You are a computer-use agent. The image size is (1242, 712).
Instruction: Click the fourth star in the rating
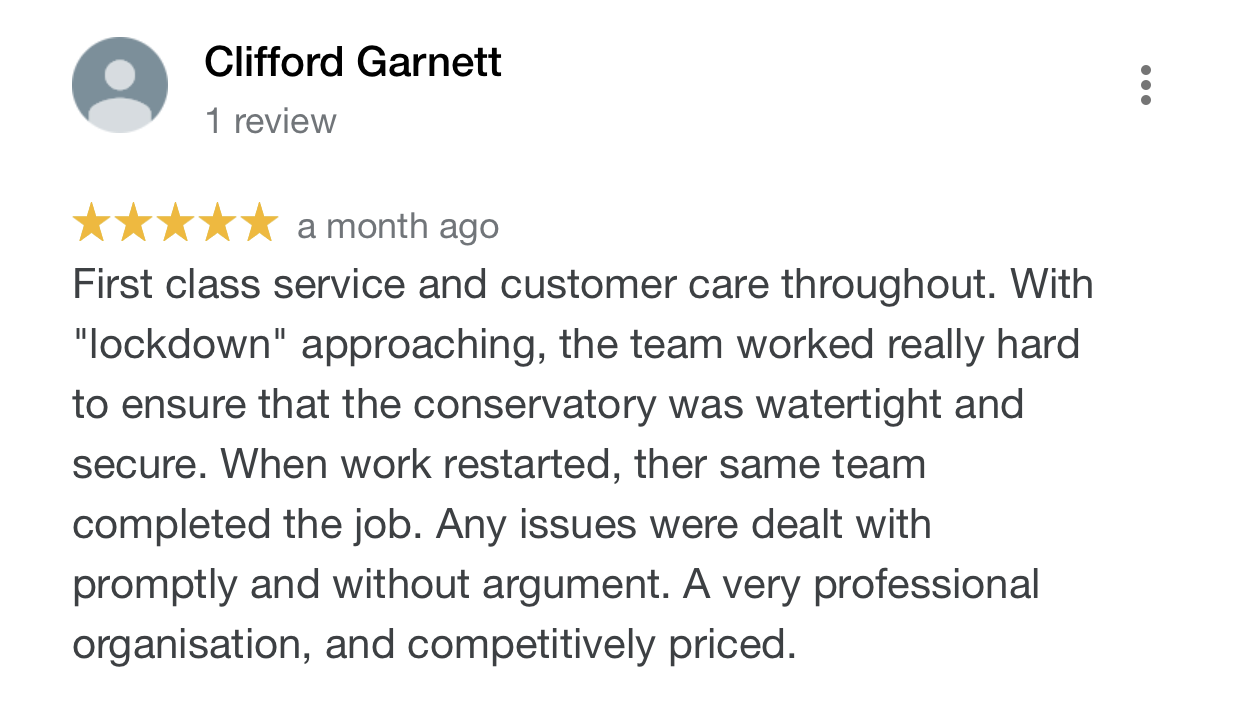(216, 224)
